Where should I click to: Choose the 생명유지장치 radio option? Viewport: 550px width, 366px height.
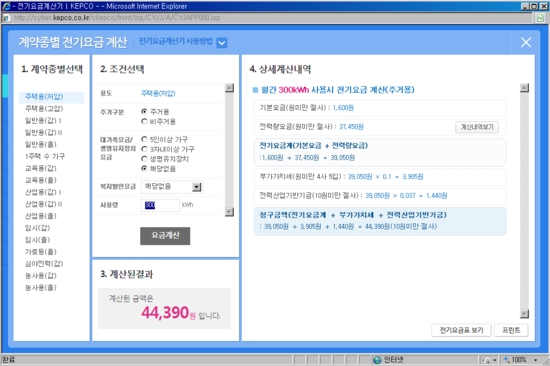coord(144,159)
